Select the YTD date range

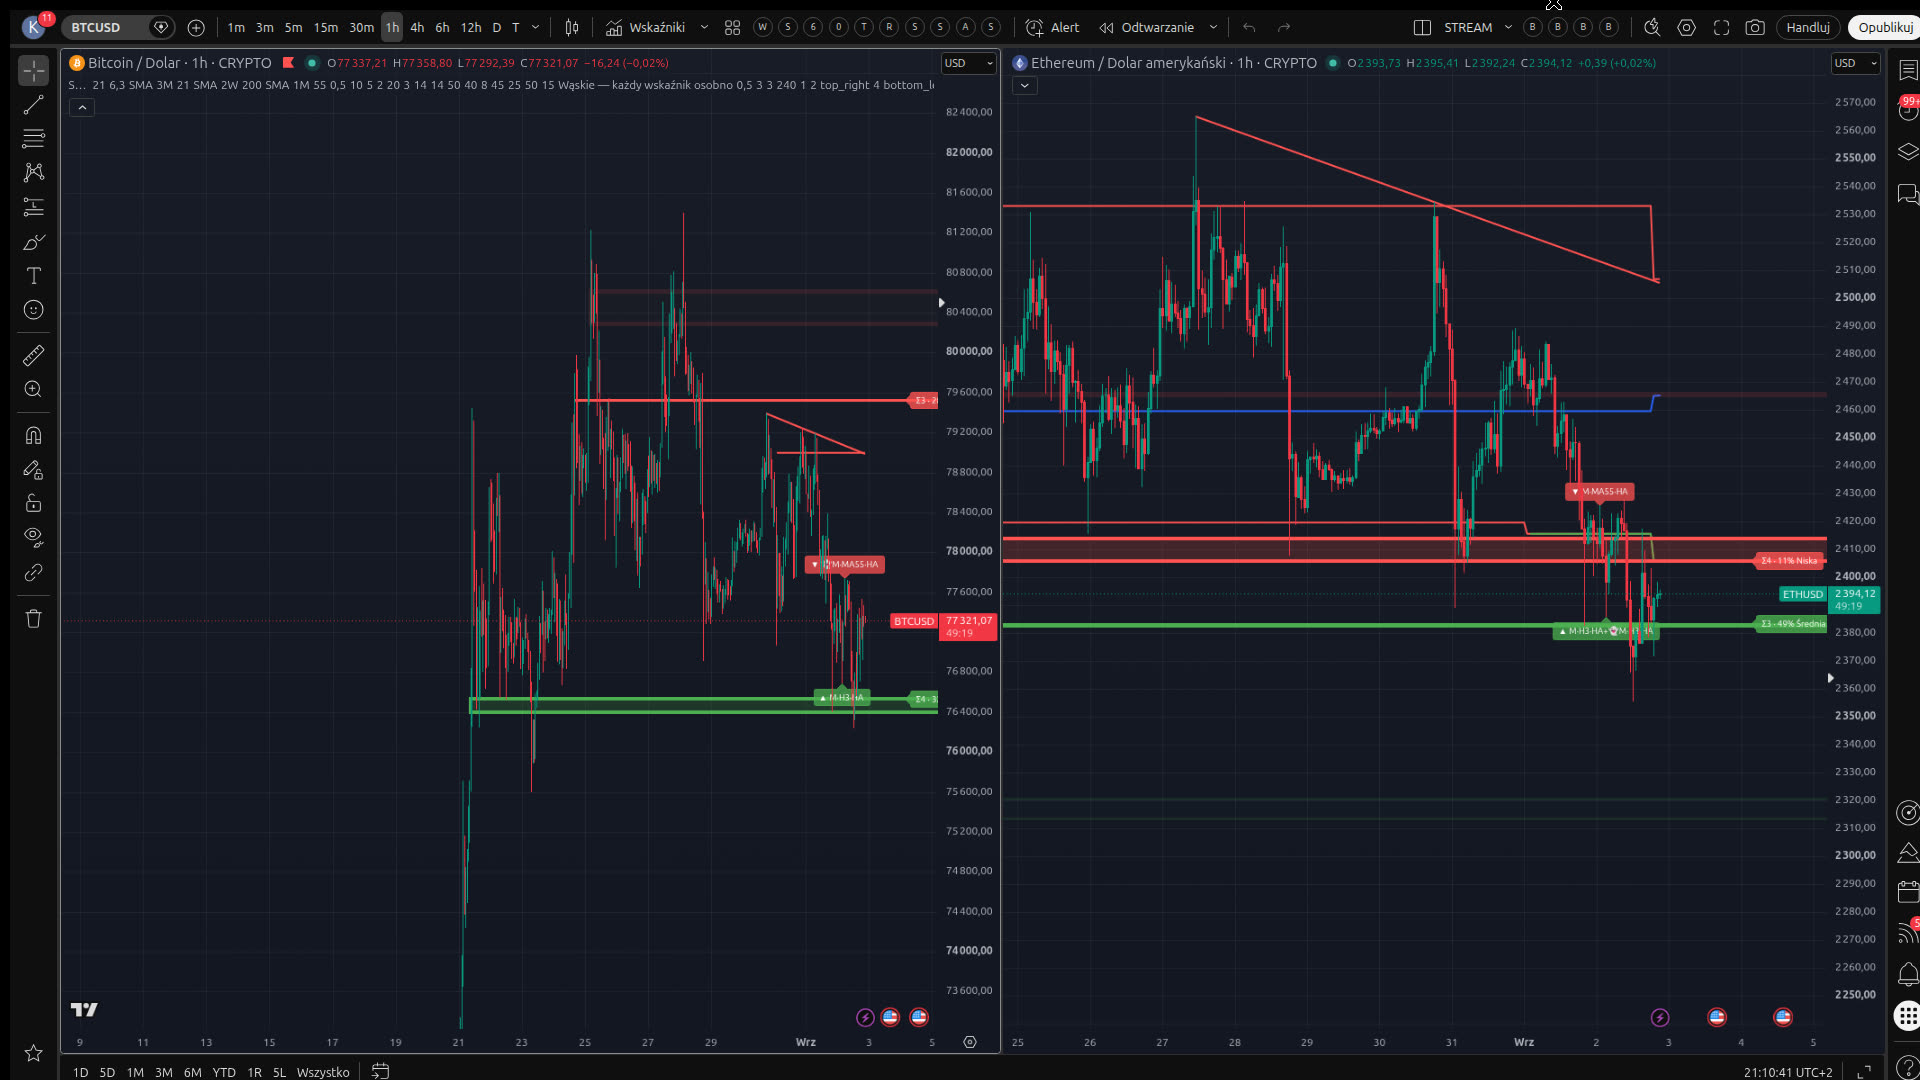[x=224, y=1072]
